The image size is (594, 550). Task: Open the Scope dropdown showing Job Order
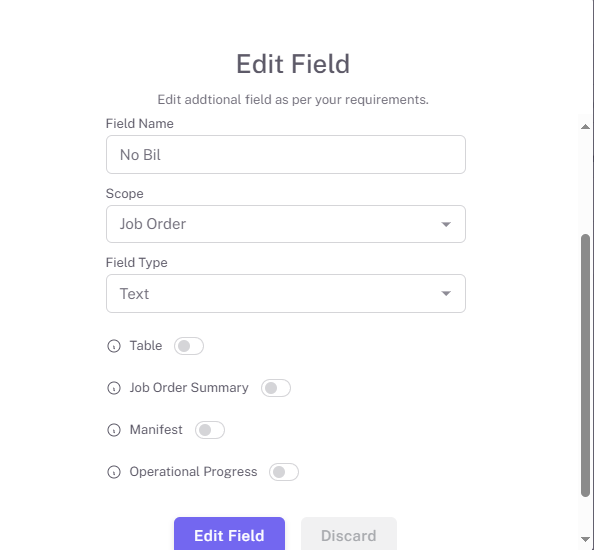coord(286,224)
